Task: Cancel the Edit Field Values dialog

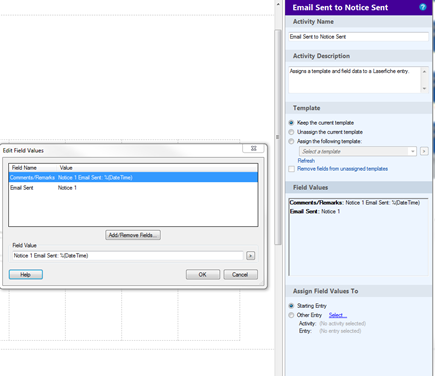Action: click(240, 275)
